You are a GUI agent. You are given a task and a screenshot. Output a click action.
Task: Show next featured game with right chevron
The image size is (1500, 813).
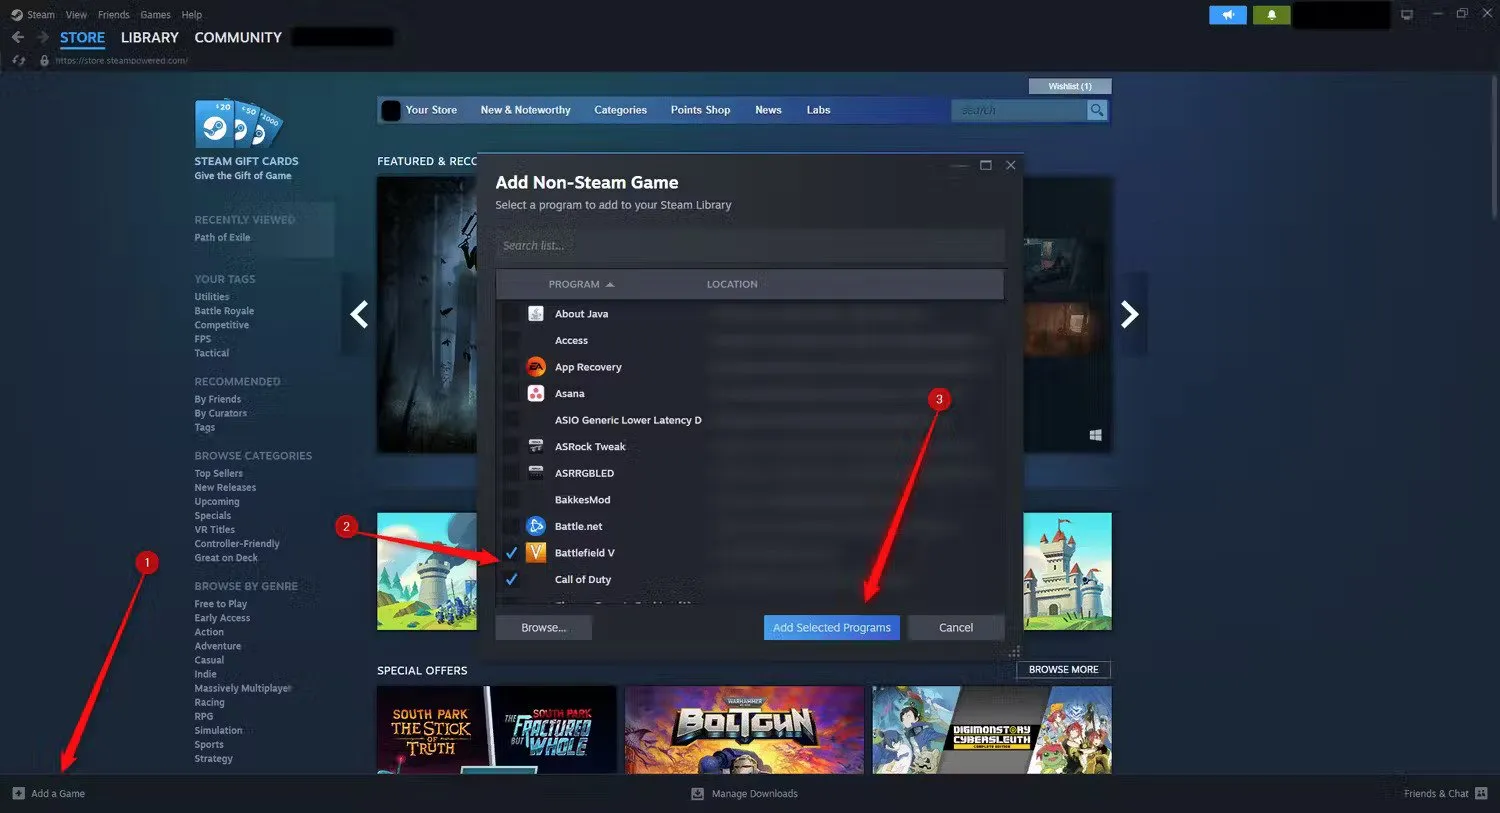click(1129, 315)
